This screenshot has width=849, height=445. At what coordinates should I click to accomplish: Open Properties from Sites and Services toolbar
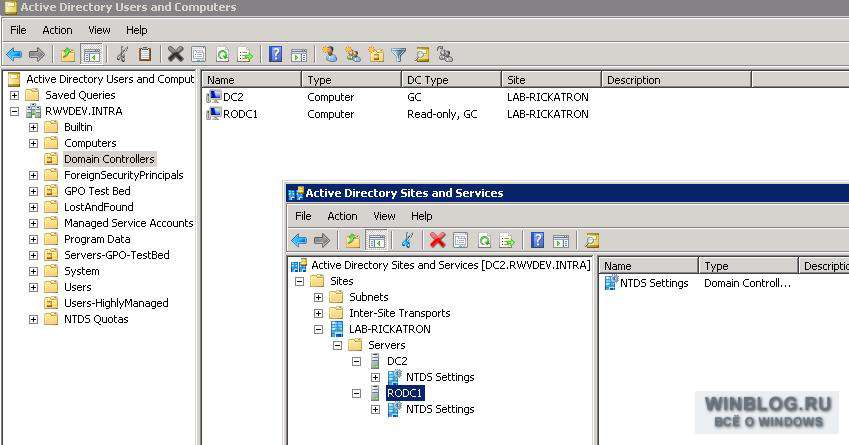(x=460, y=240)
